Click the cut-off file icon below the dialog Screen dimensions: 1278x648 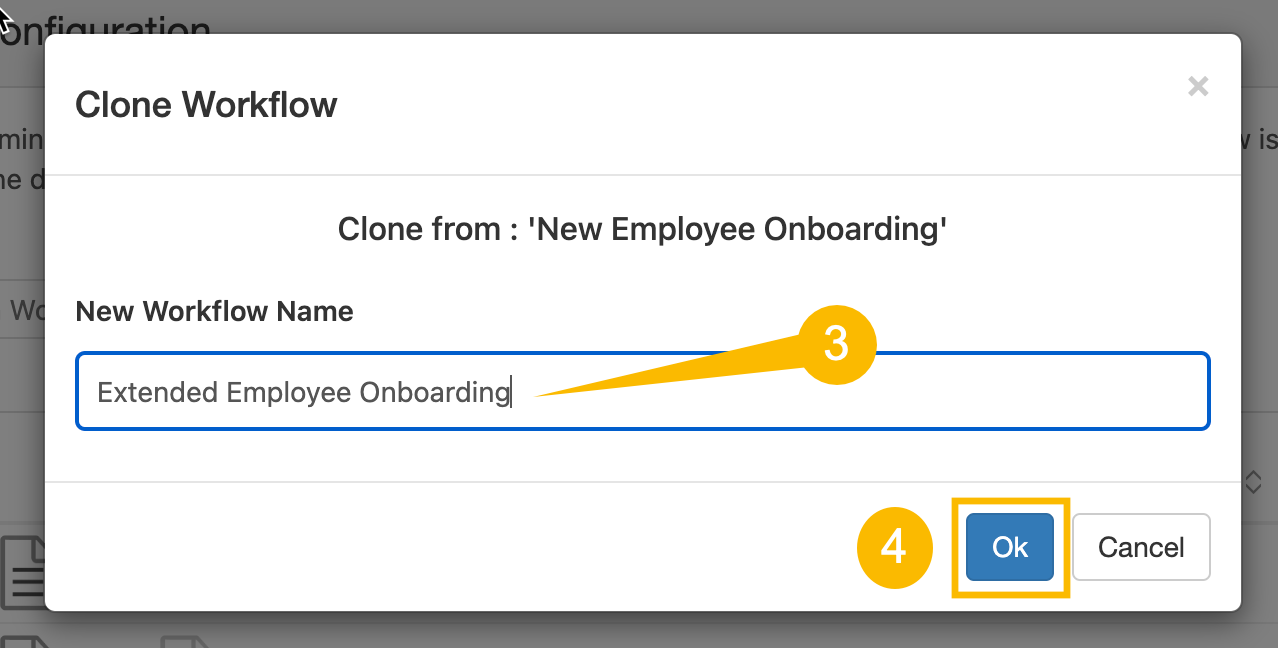coord(24,640)
